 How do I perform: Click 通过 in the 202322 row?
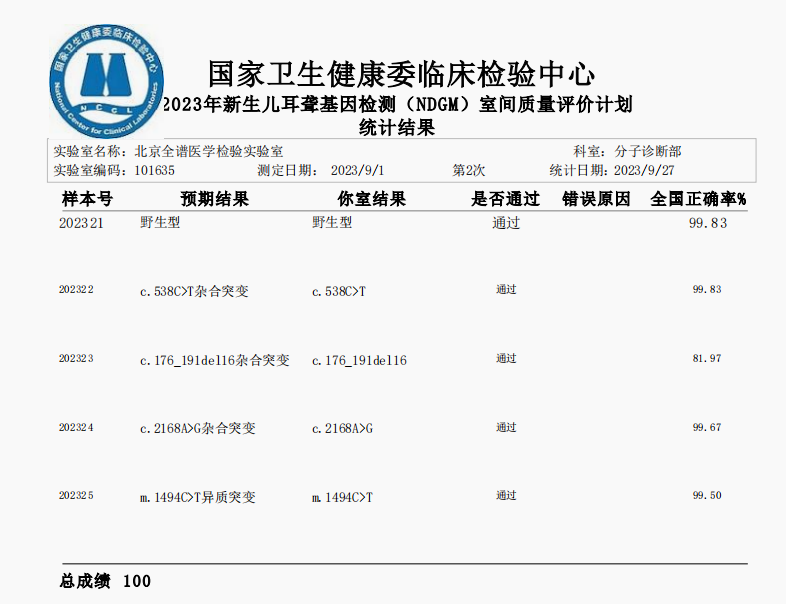click(506, 289)
